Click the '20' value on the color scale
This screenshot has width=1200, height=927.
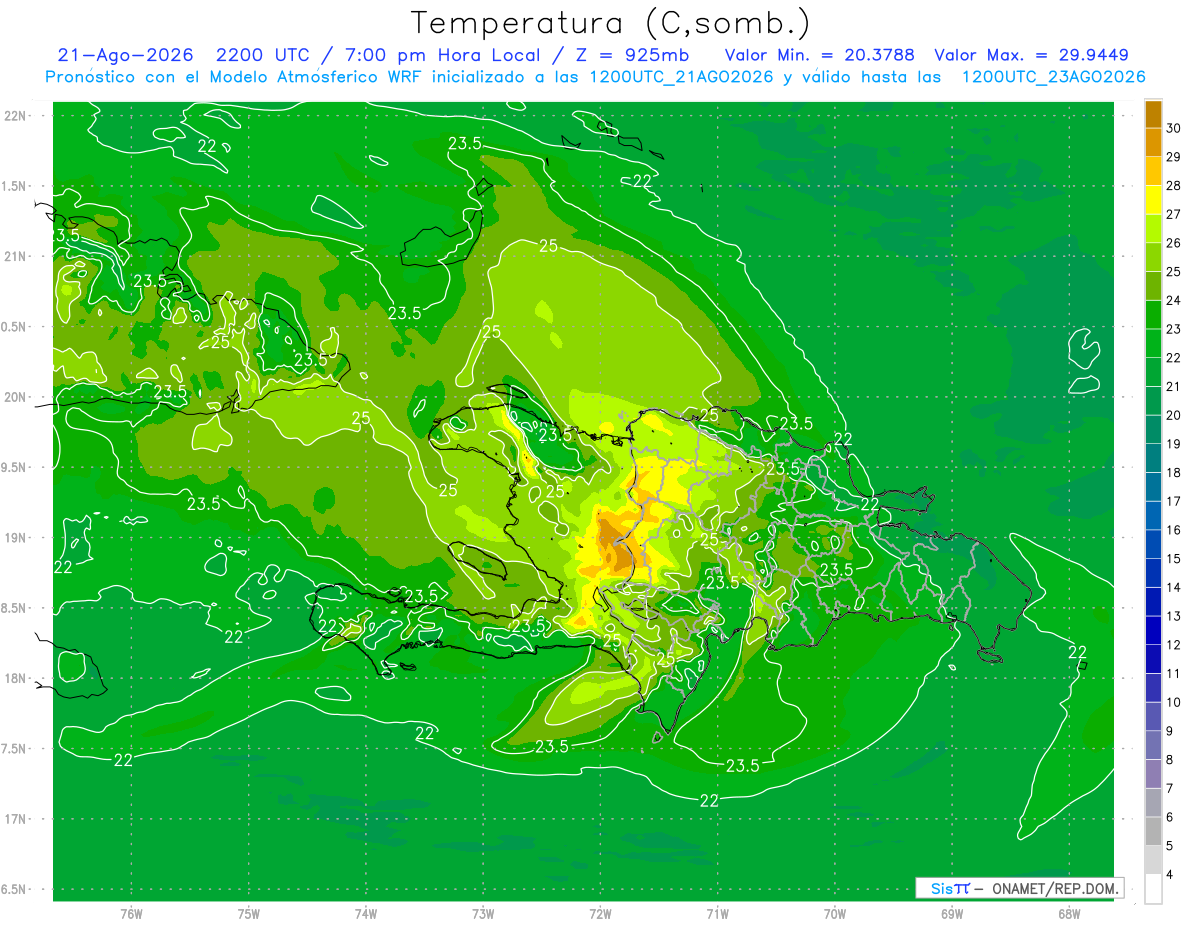tap(1174, 415)
